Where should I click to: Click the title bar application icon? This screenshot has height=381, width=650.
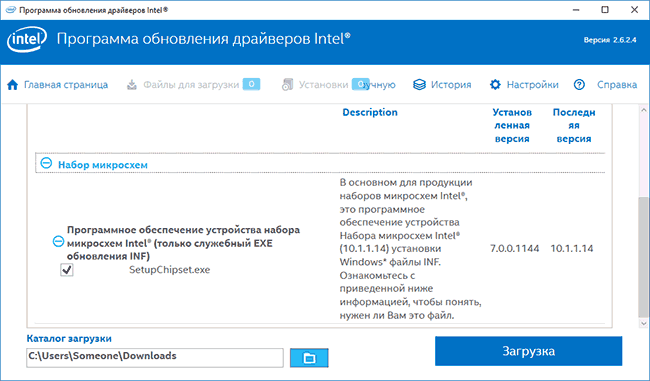pyautogui.click(x=11, y=10)
